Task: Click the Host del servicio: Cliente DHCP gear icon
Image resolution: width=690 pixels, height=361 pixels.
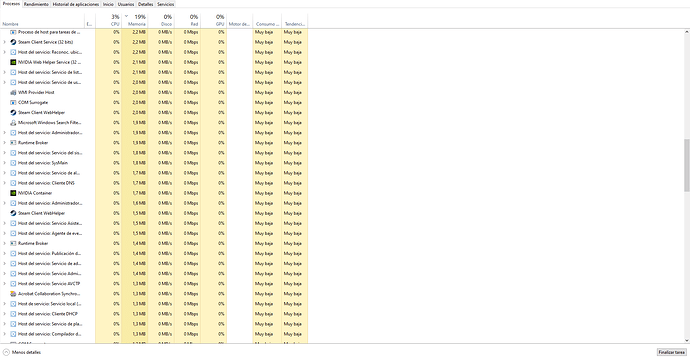Action: 13,314
